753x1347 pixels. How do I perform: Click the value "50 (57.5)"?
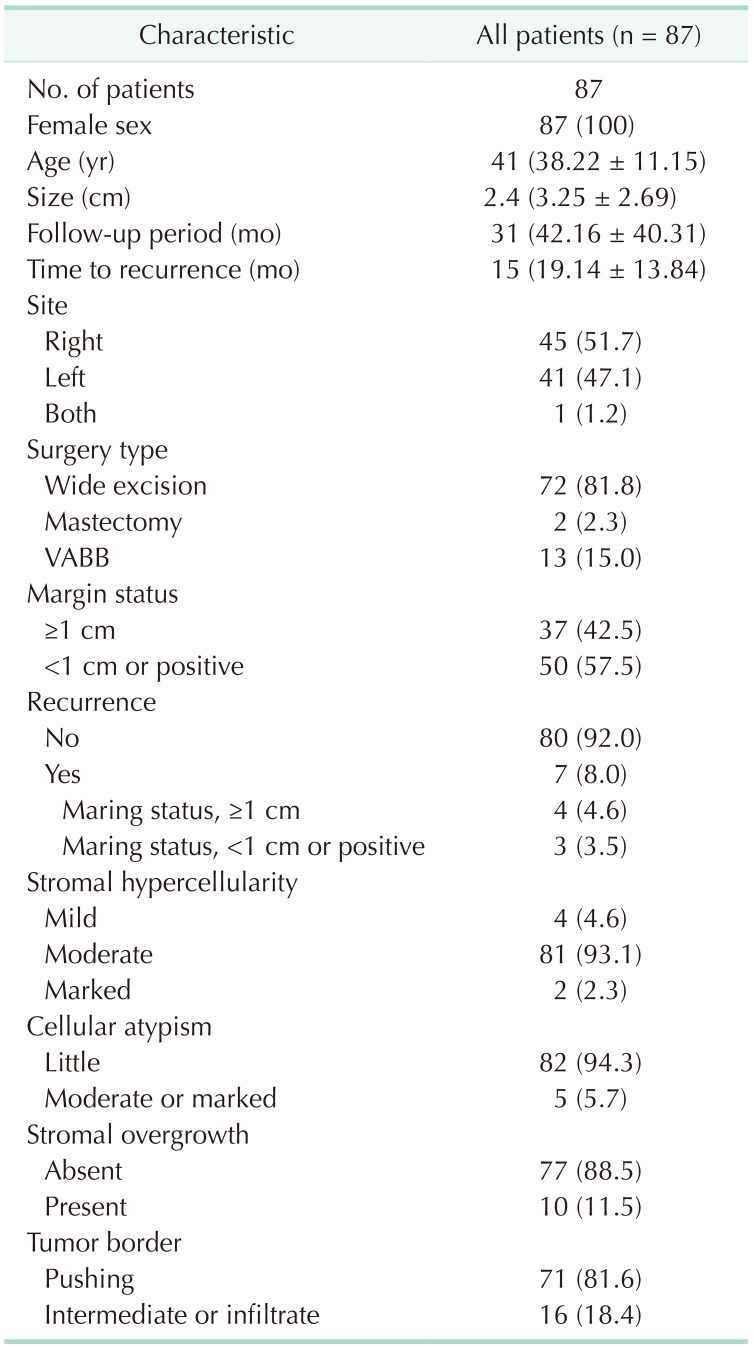(588, 666)
